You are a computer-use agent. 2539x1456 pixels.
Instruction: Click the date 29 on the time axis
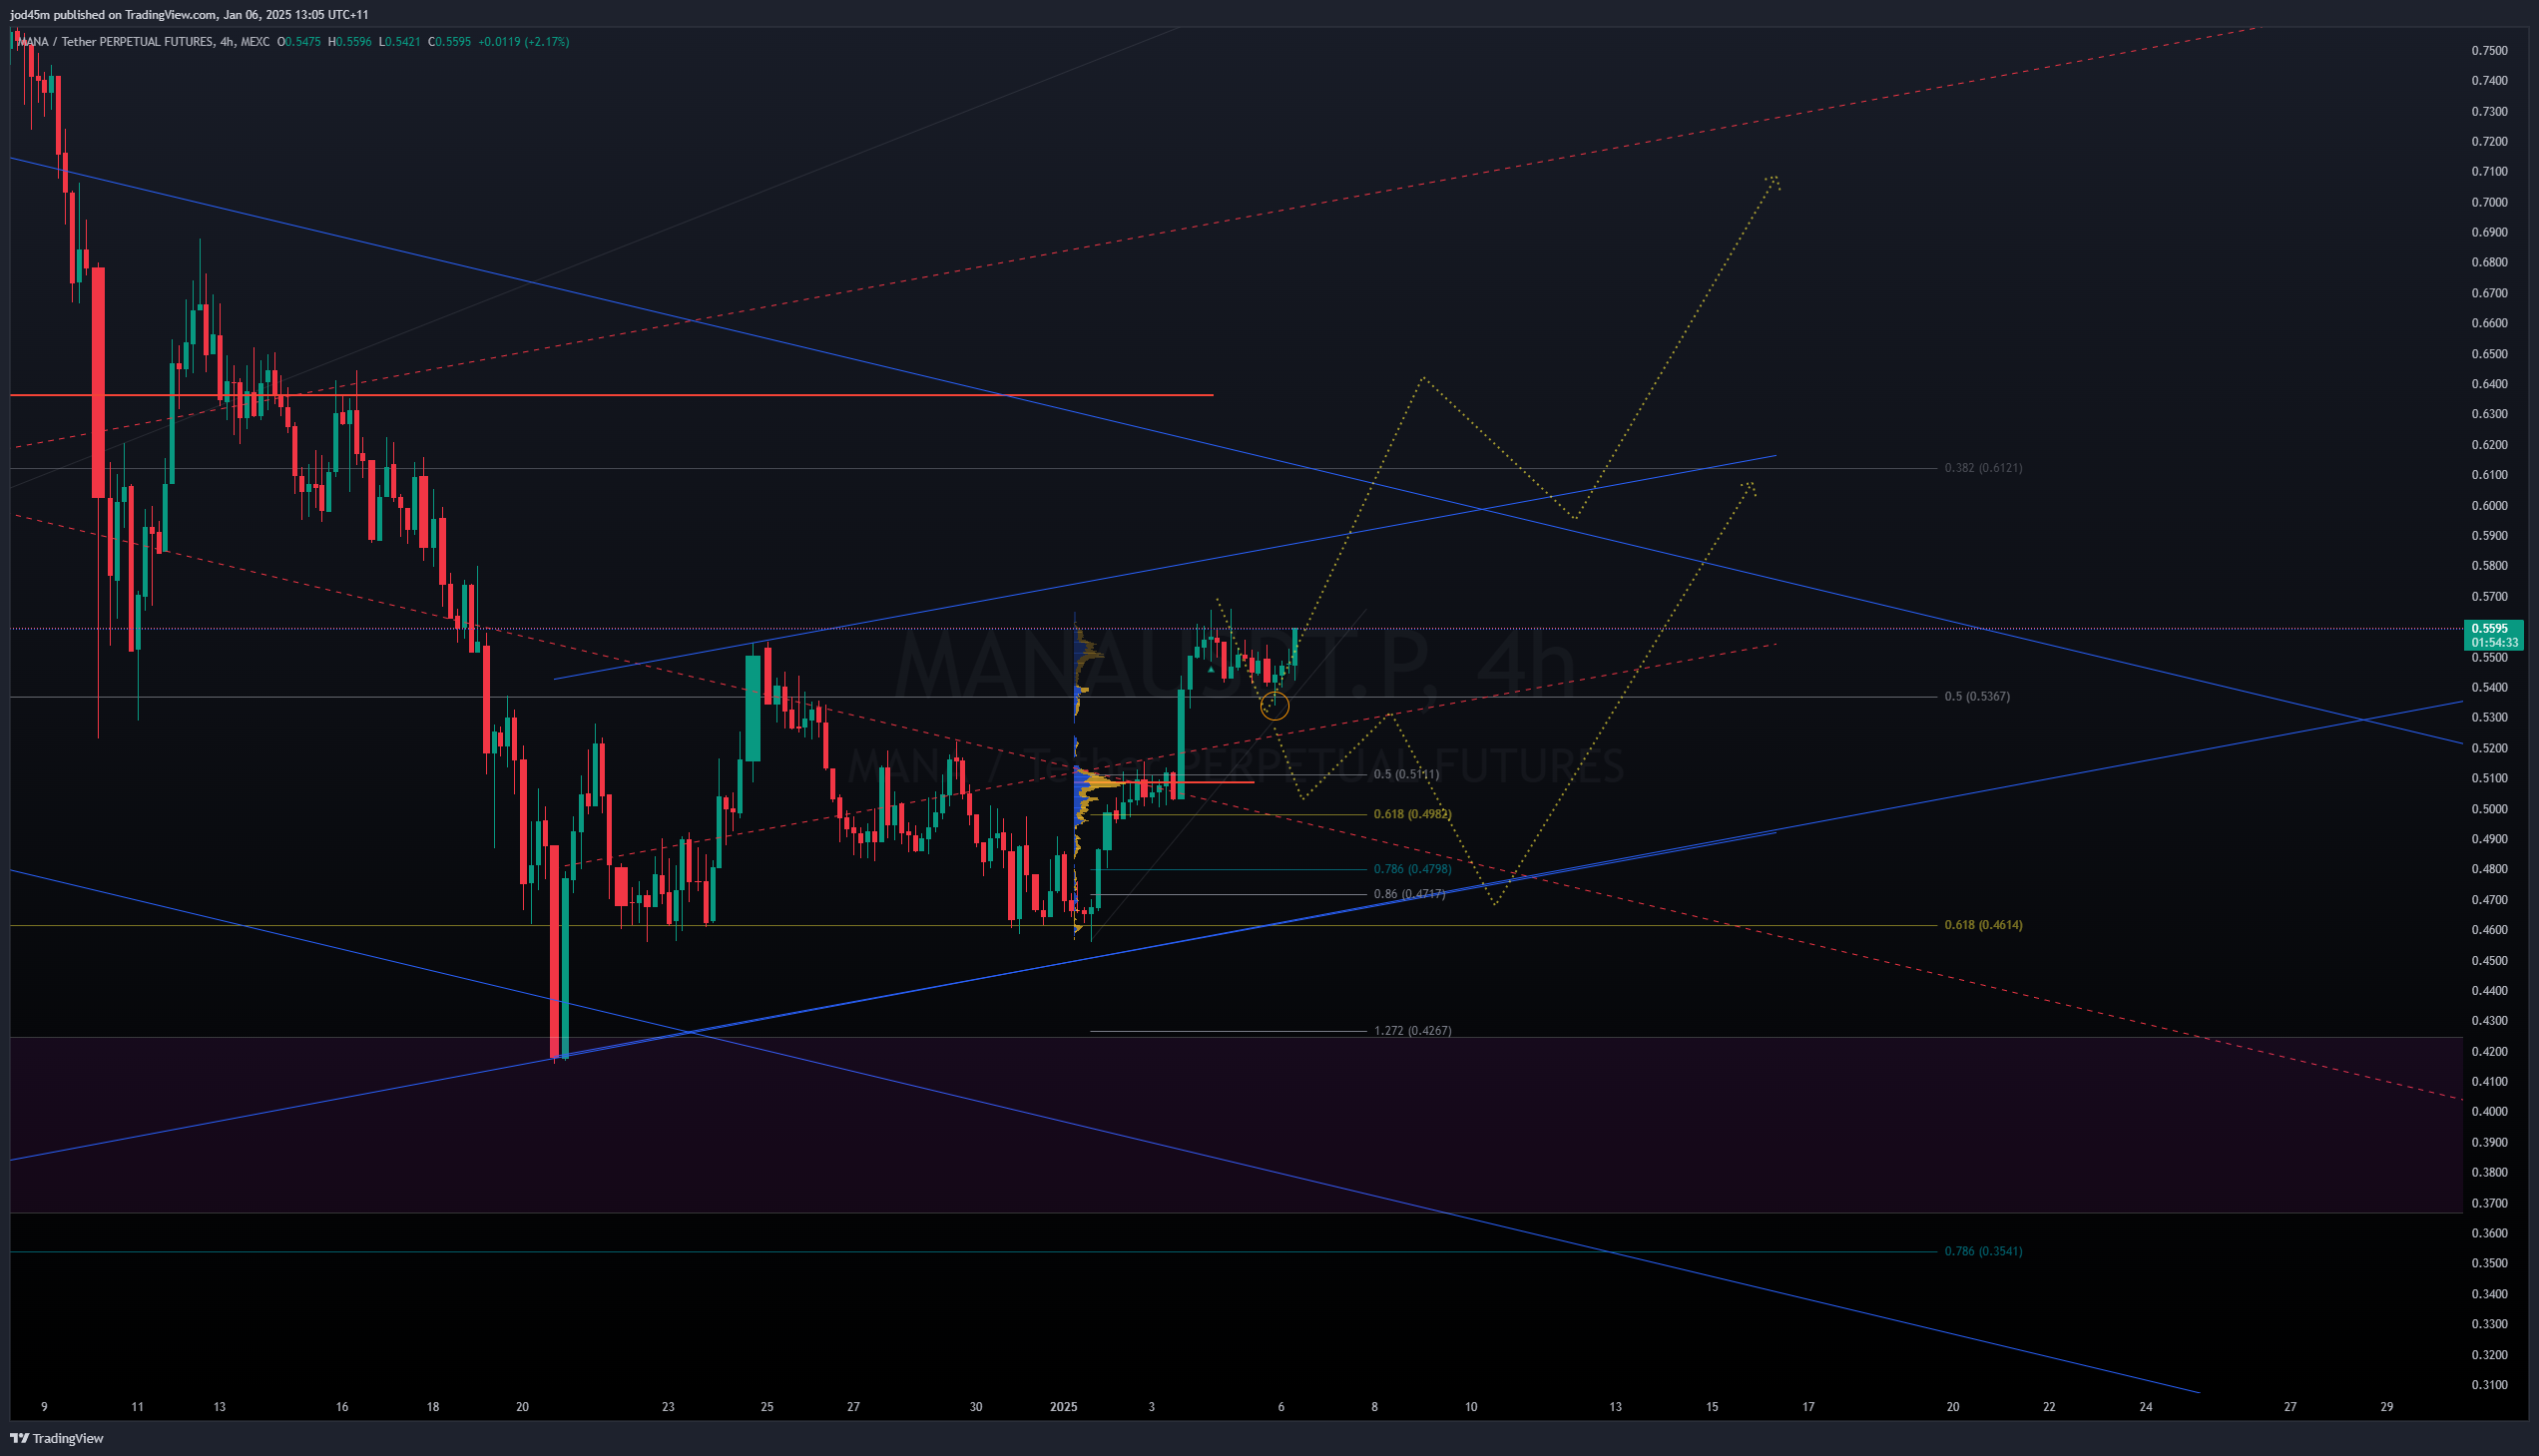(2387, 1407)
